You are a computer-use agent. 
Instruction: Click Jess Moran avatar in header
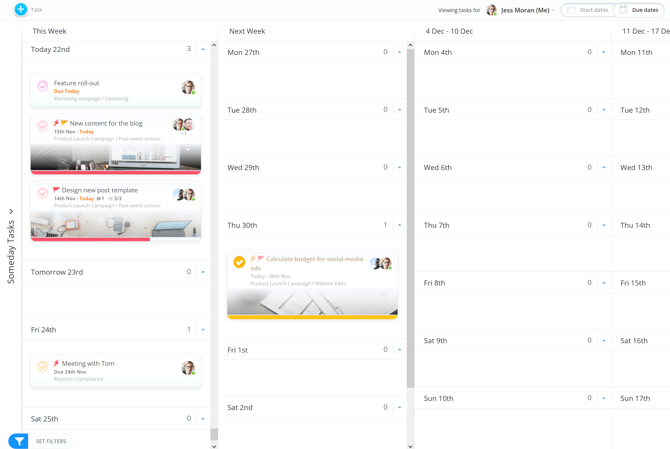coord(491,10)
